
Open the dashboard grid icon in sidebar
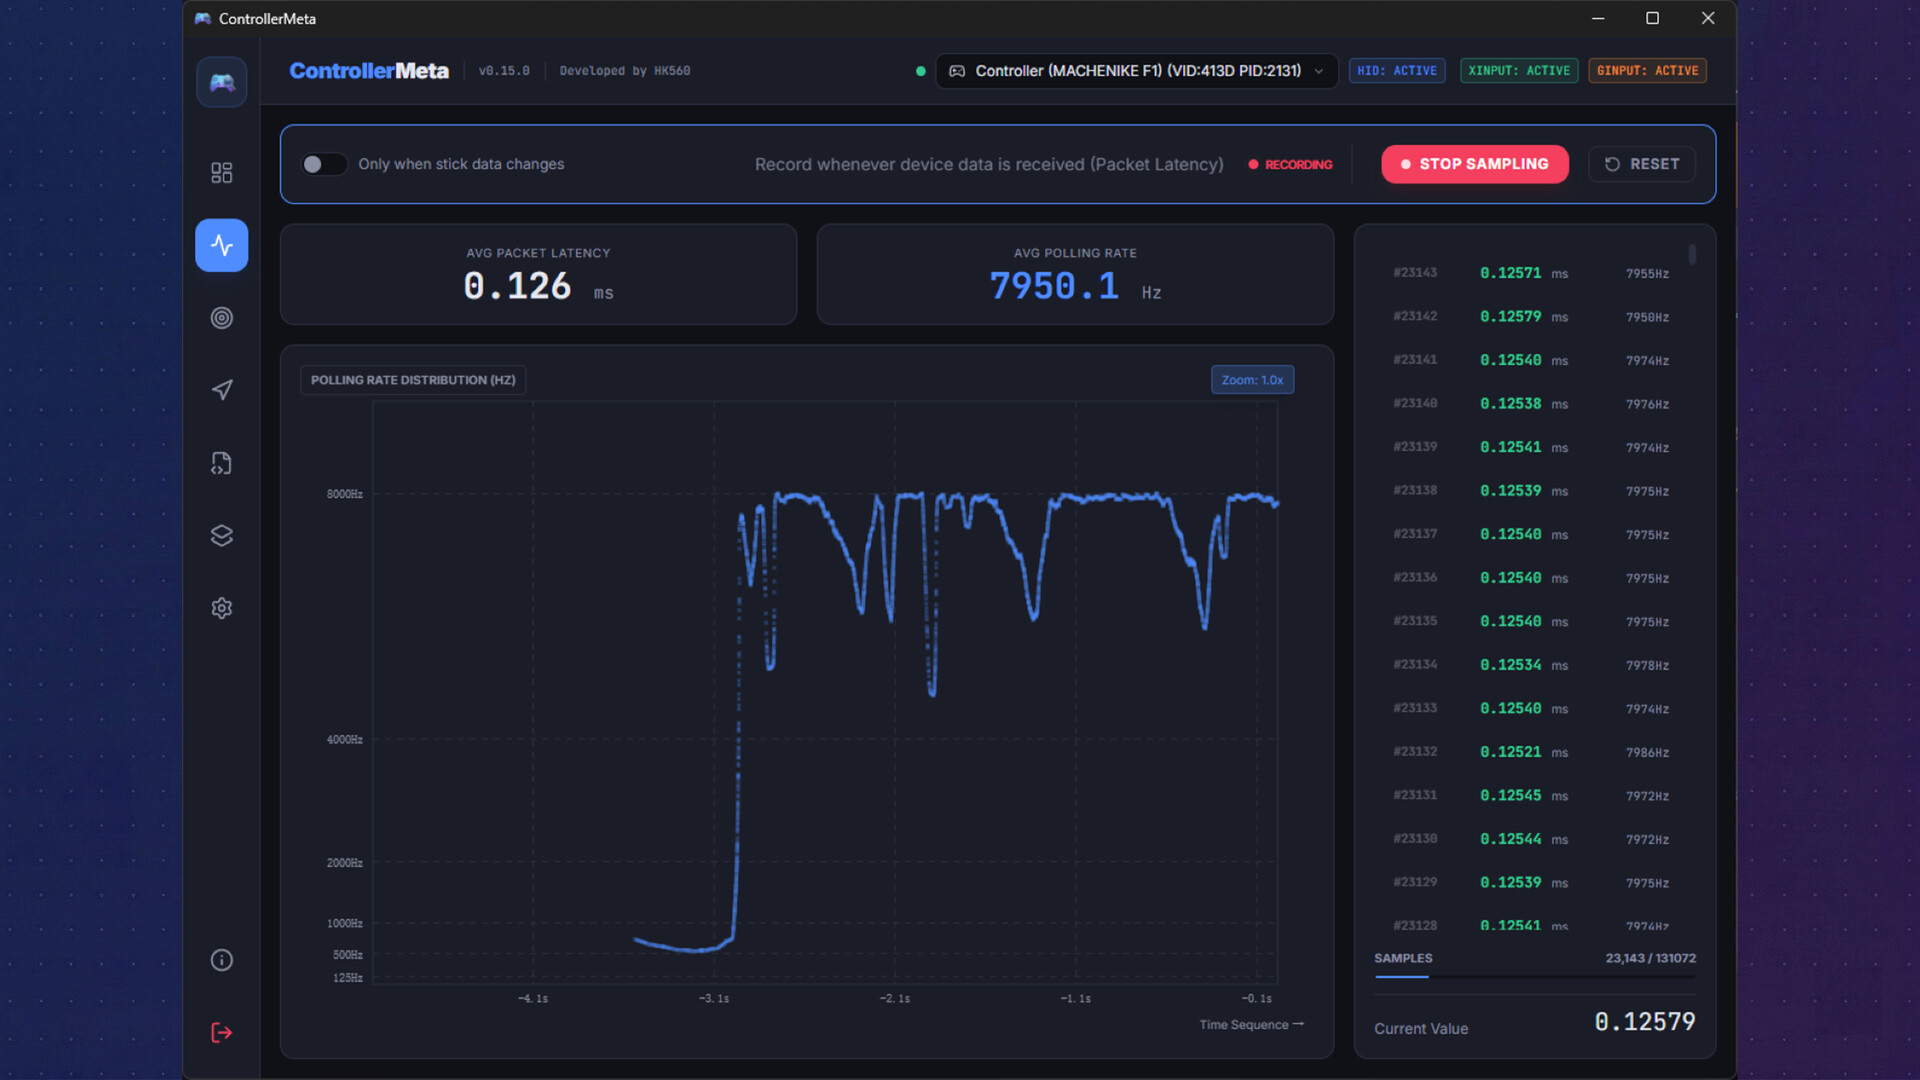(x=222, y=173)
